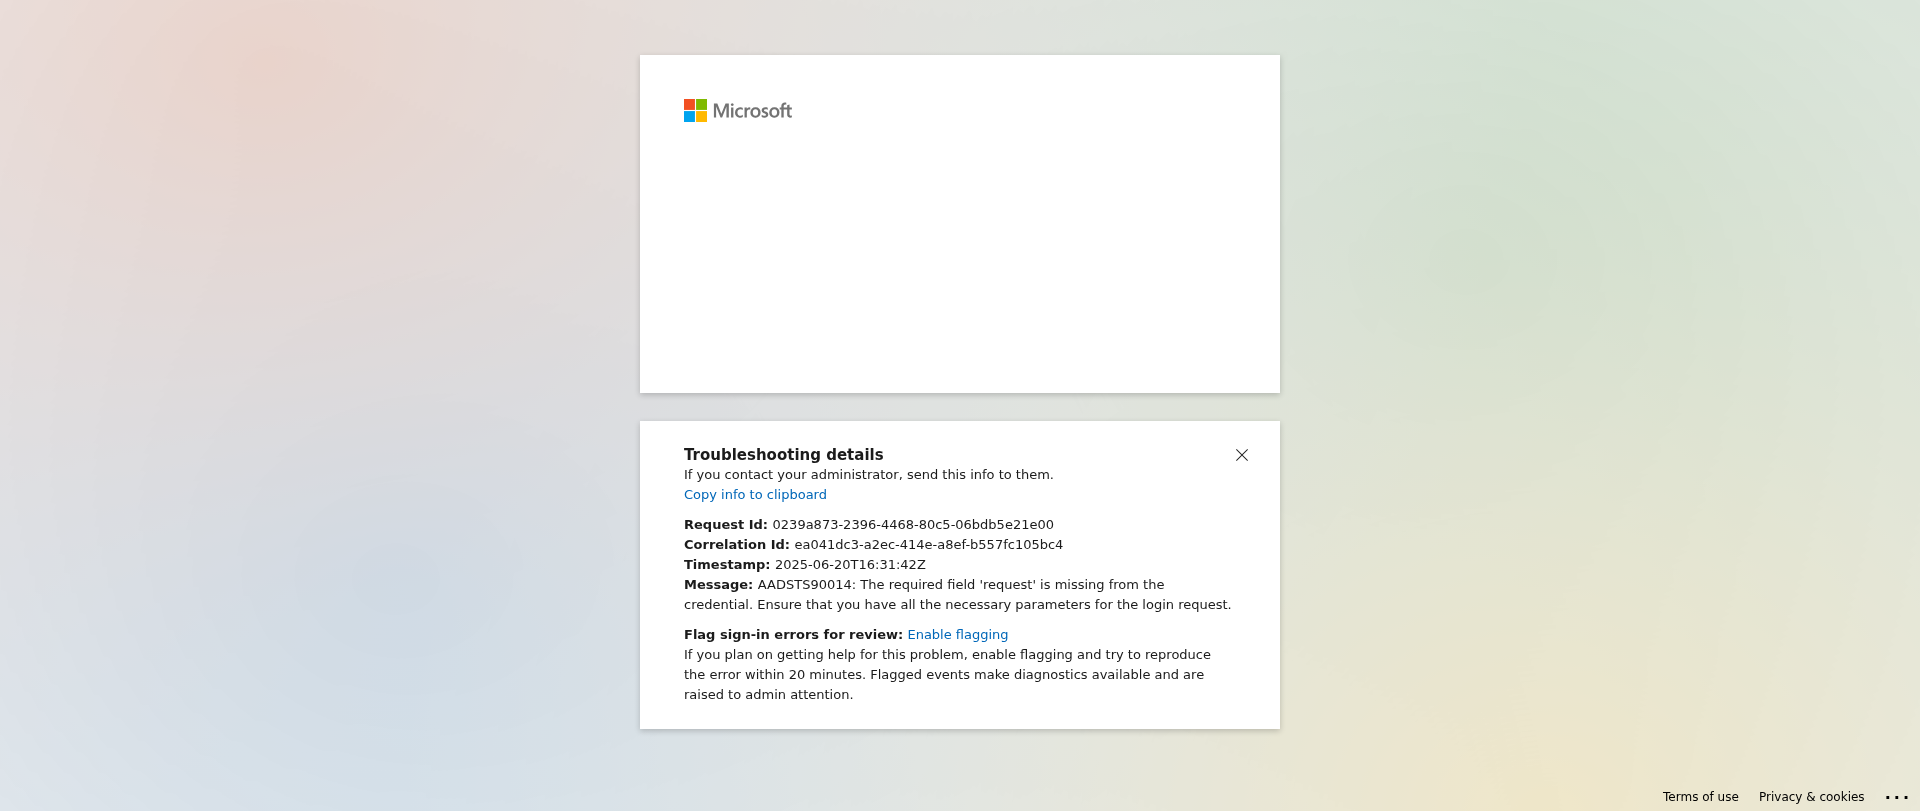The height and width of the screenshot is (811, 1920).
Task: Click the Request Id value text
Action: [913, 525]
